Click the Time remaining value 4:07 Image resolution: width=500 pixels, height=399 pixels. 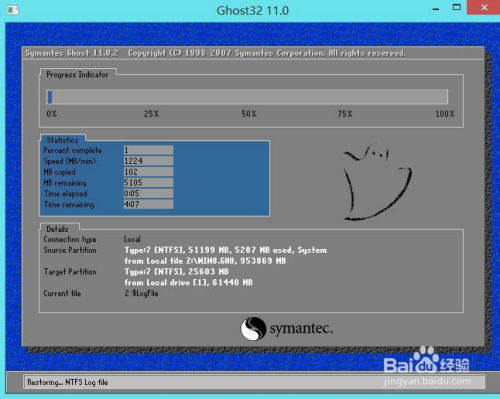148,204
